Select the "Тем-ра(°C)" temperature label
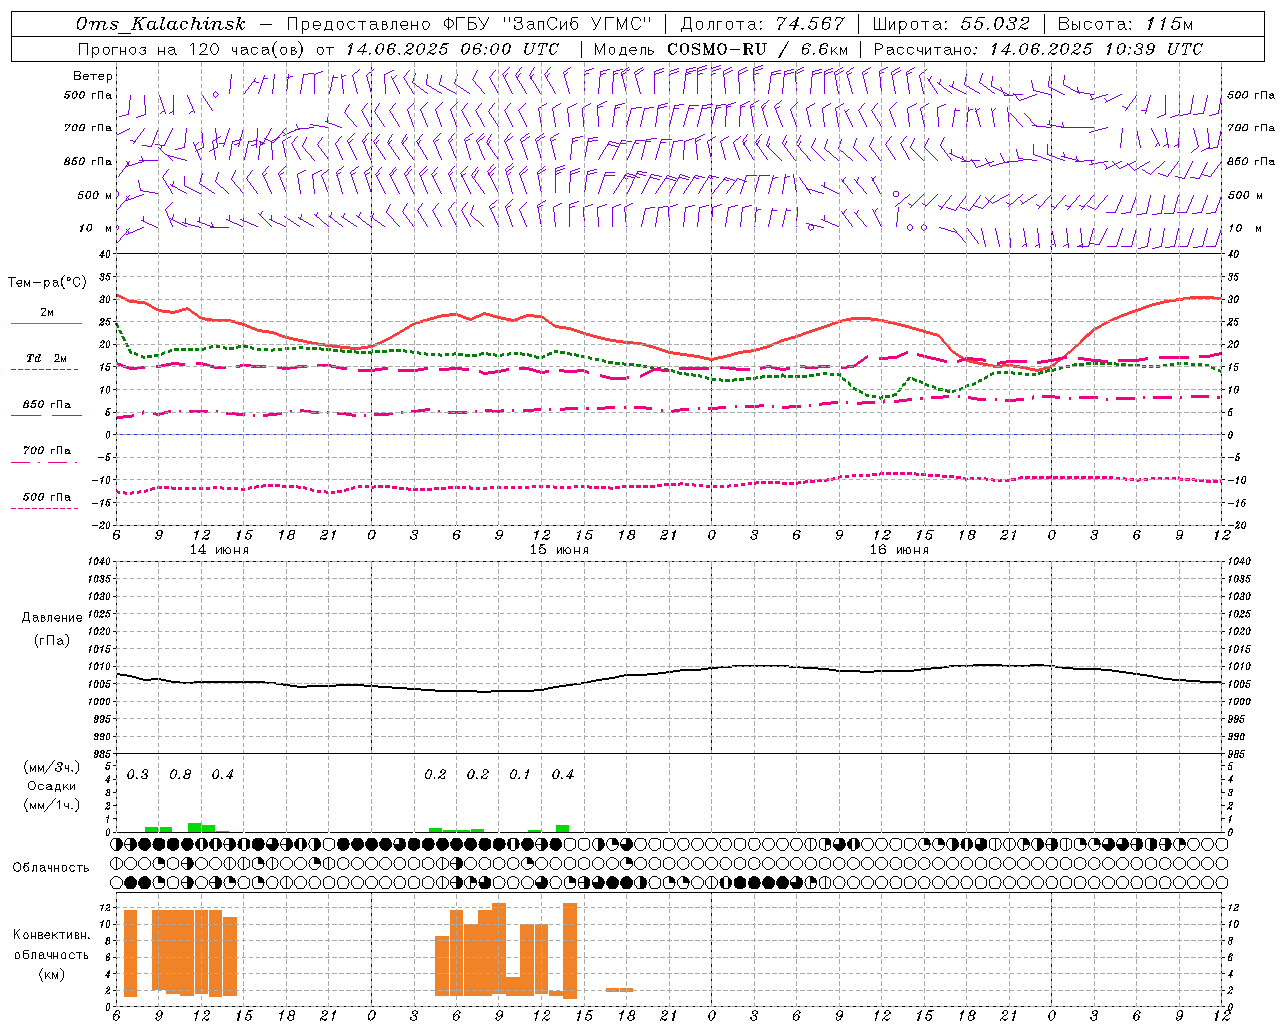Viewport: 1280px width, 1024px height. (x=47, y=283)
